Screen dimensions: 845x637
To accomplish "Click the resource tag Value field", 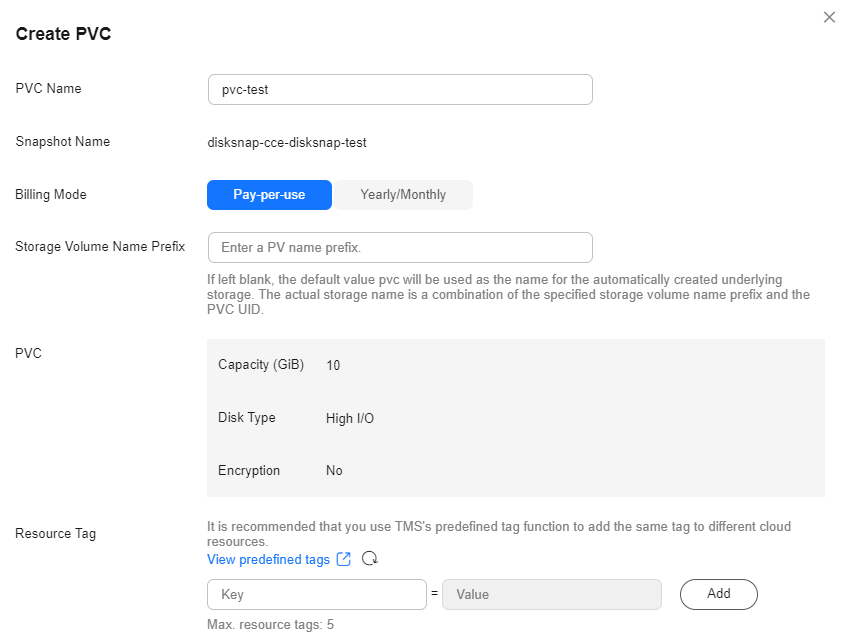I will (x=552, y=594).
